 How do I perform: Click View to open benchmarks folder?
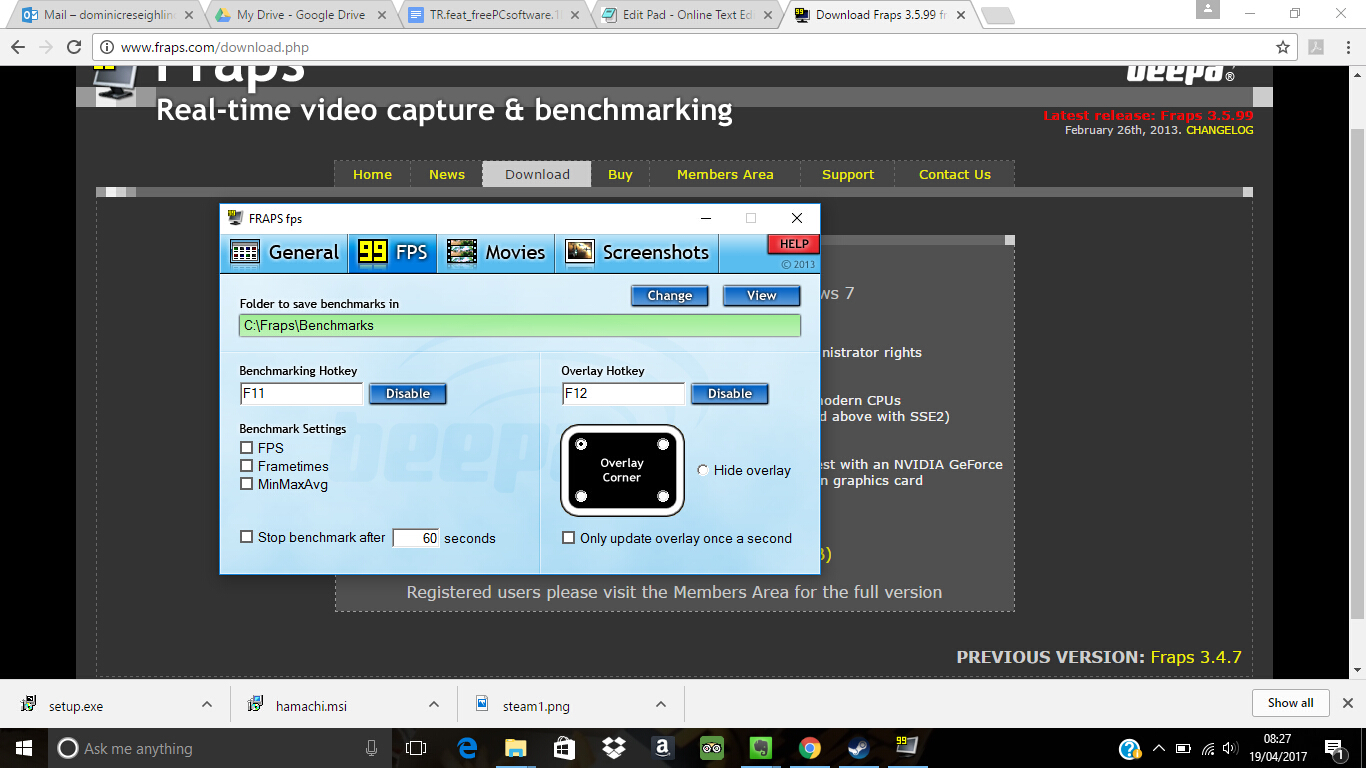(761, 296)
